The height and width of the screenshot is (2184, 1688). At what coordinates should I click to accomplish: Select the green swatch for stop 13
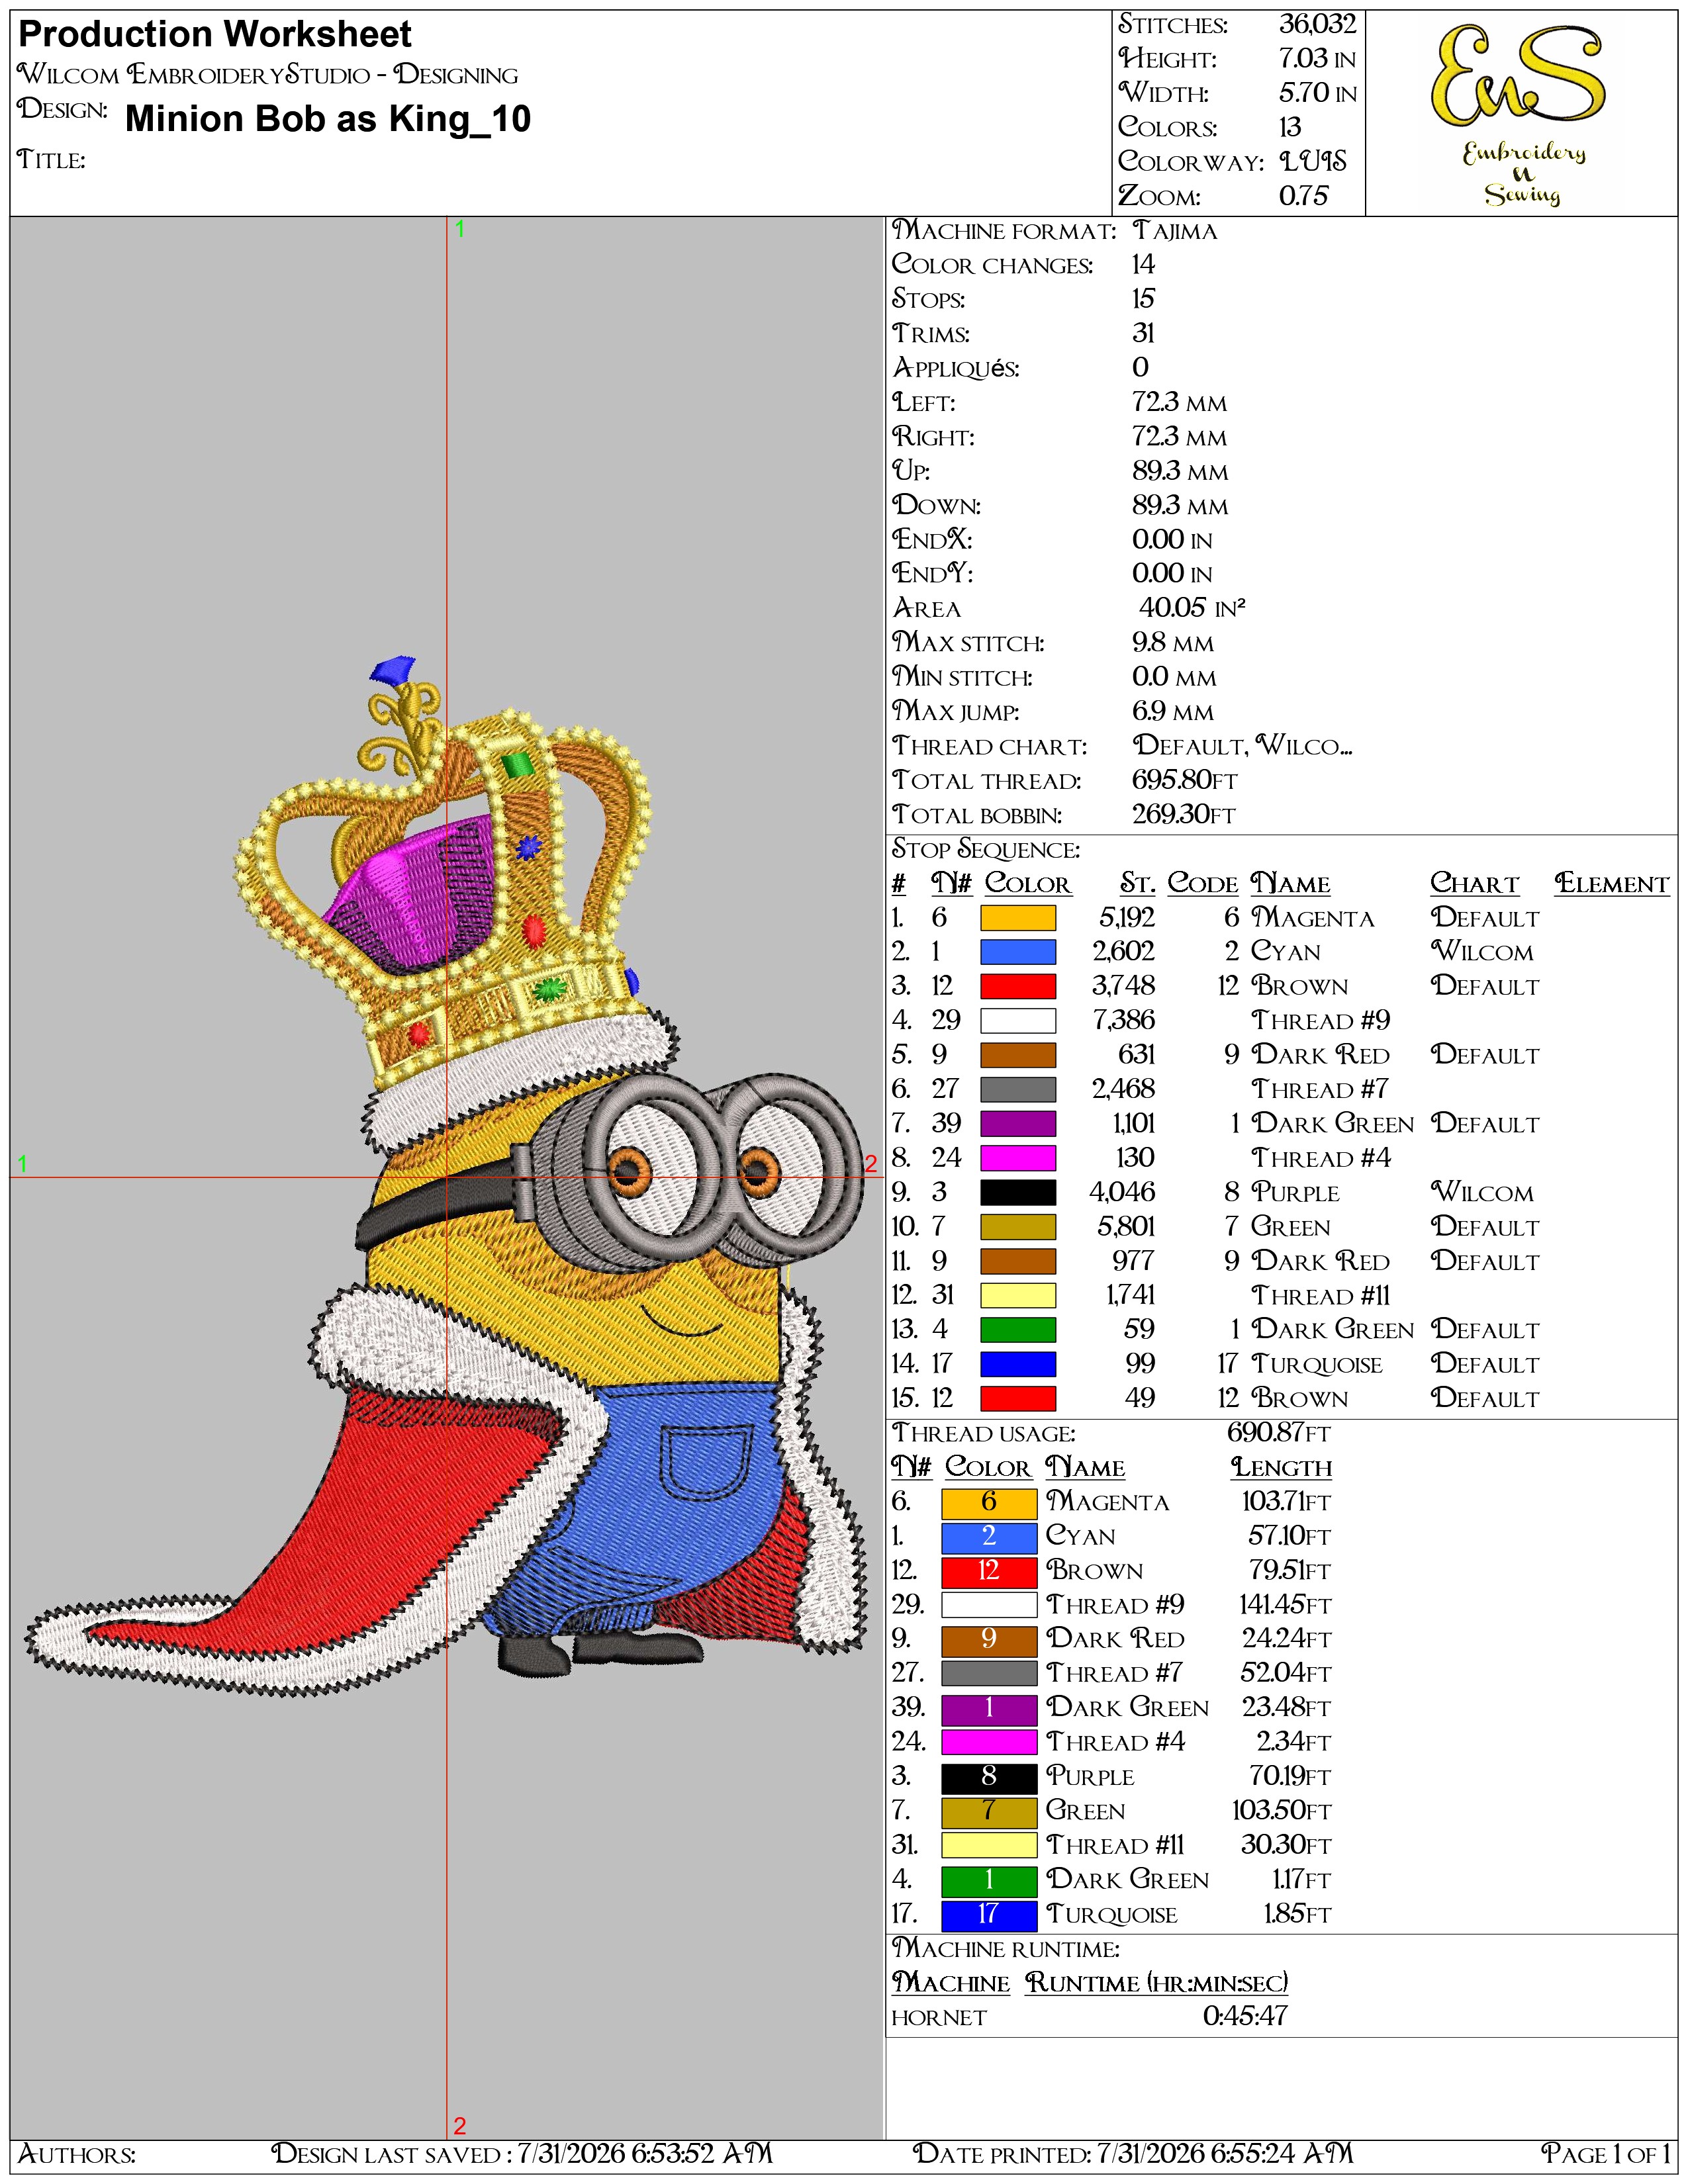coord(1017,1330)
